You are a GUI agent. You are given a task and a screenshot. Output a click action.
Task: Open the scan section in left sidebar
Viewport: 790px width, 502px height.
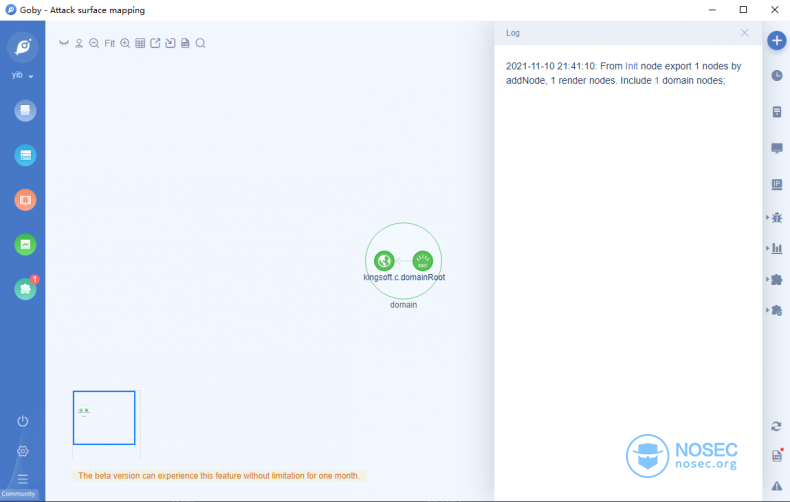tap(25, 111)
